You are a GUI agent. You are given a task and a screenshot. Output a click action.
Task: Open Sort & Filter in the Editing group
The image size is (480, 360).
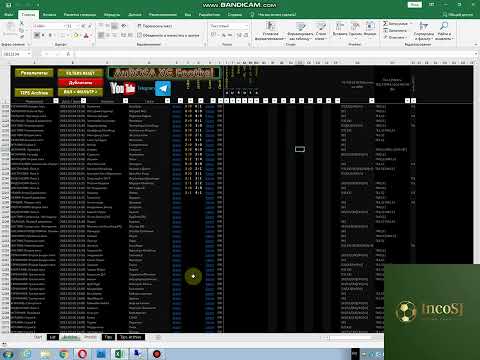pyautogui.click(x=424, y=31)
